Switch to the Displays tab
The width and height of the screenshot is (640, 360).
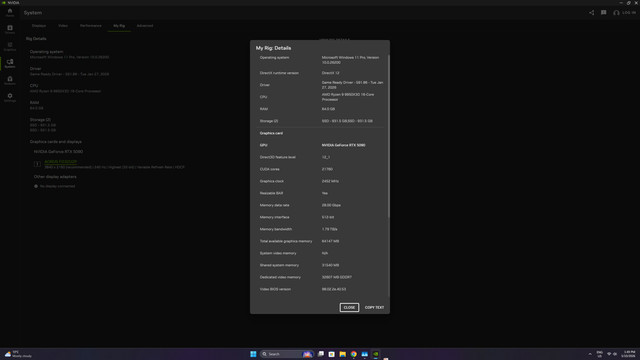pos(39,26)
